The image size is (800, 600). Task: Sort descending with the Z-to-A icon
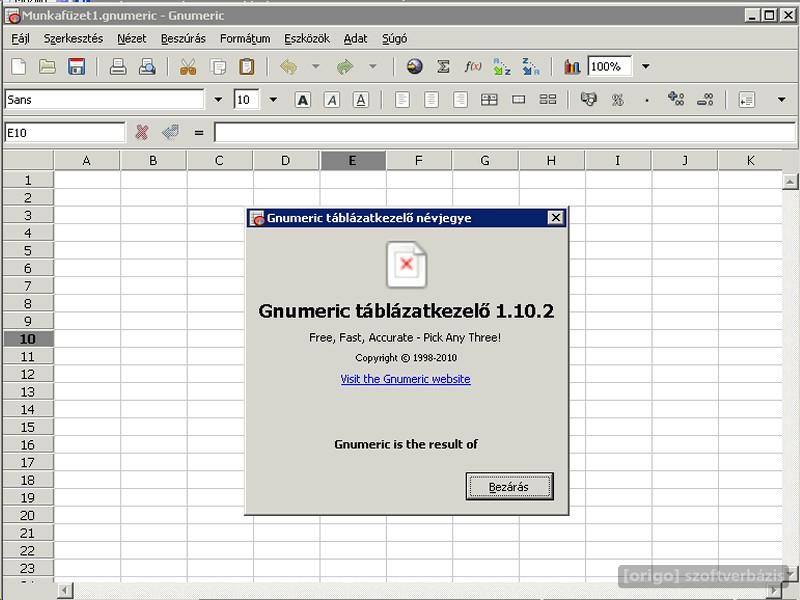point(531,67)
